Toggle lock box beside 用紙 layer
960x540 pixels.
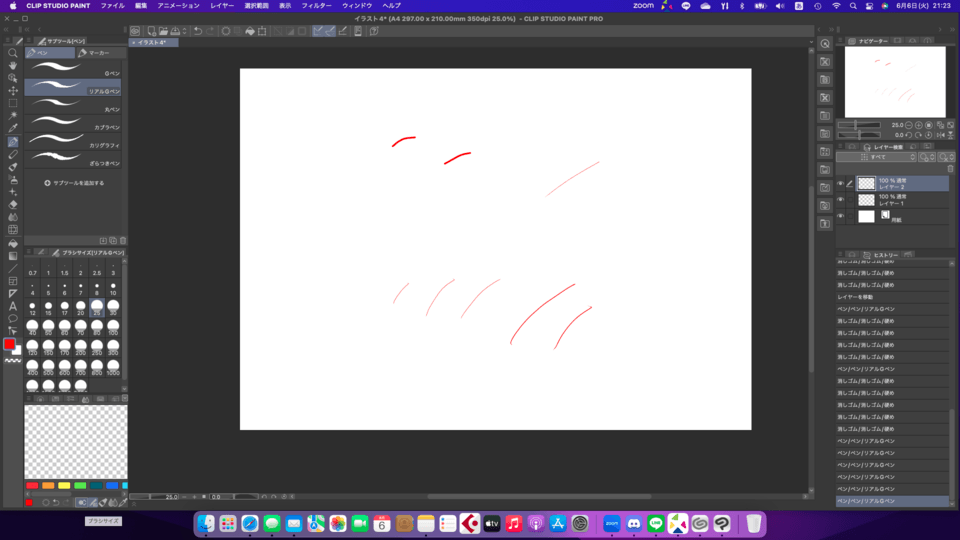(x=850, y=216)
